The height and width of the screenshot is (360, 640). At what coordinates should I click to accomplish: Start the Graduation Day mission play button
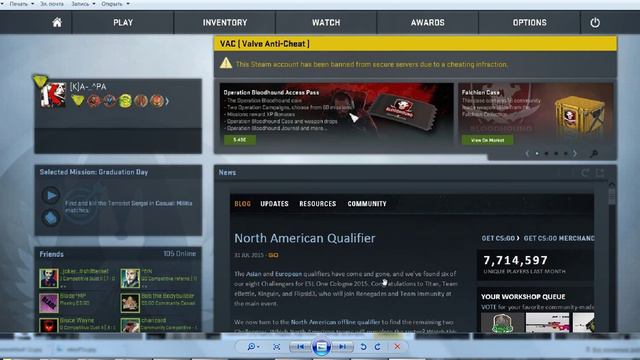coord(51,196)
